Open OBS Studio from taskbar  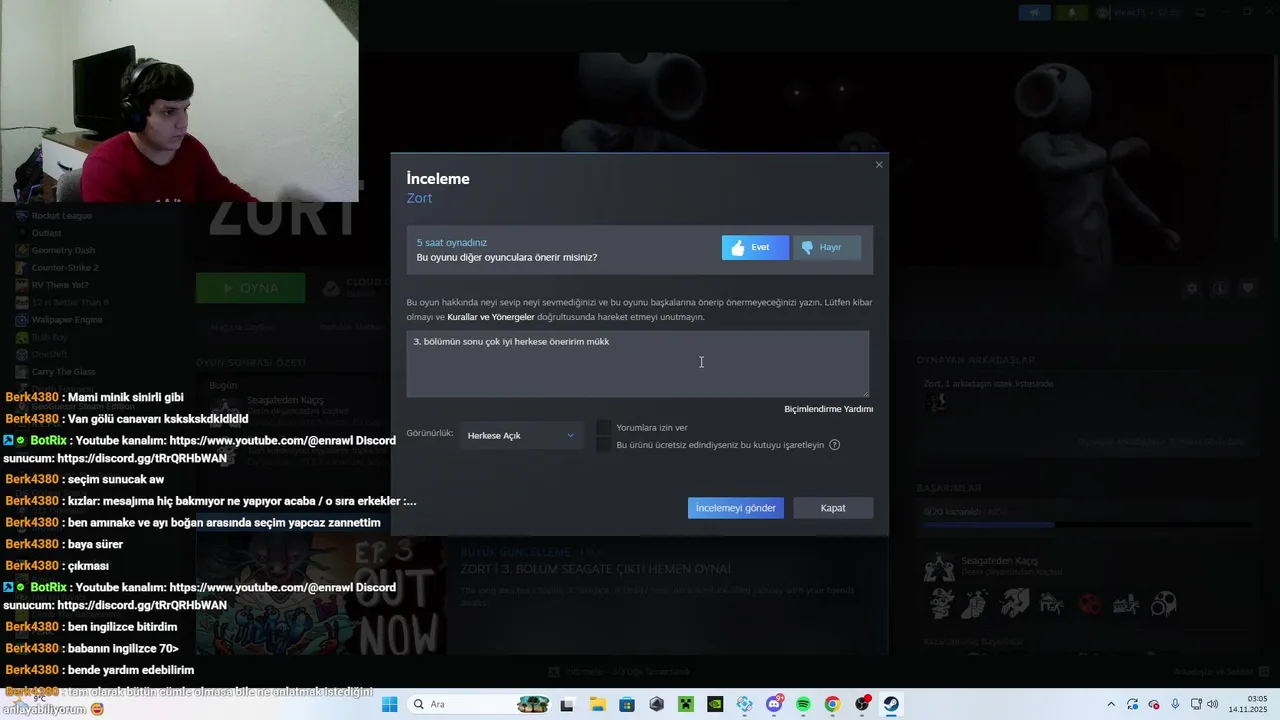pos(862,704)
